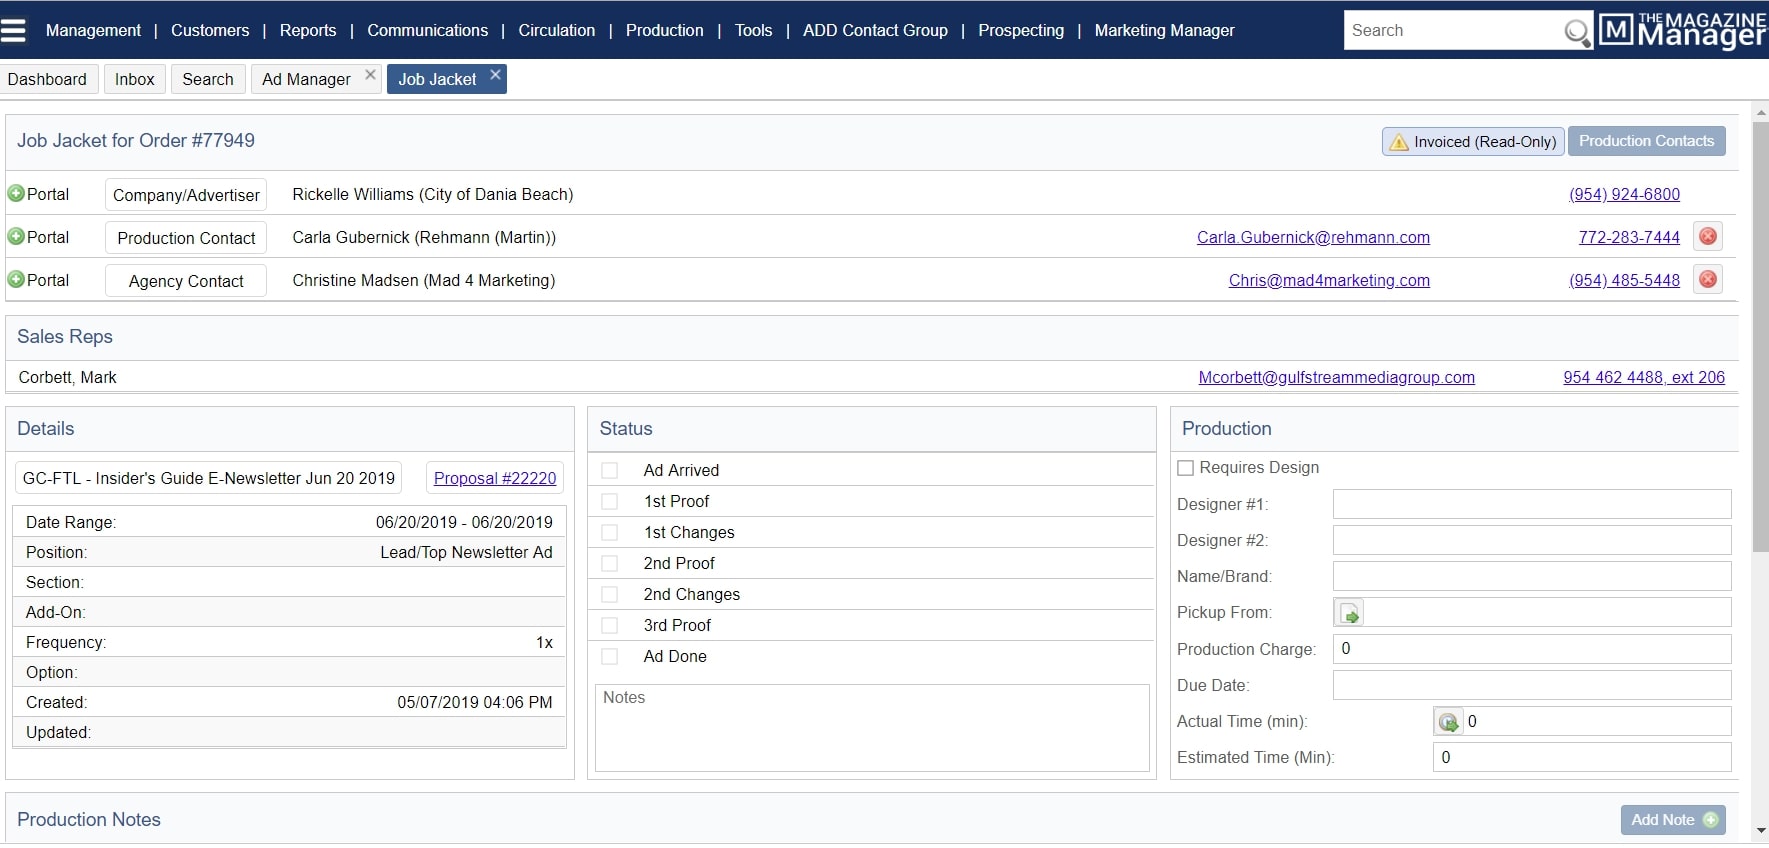Click the Production Contacts button

tap(1646, 141)
